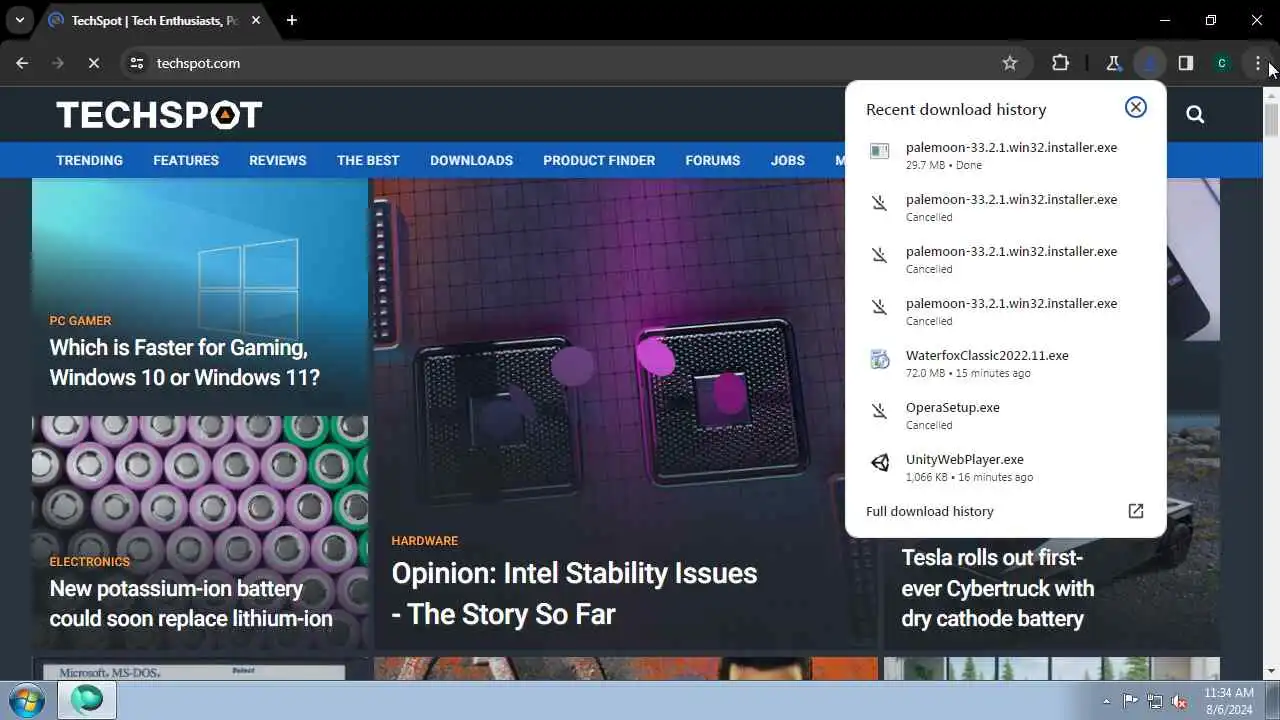The height and width of the screenshot is (720, 1280).
Task: Toggle the side panel icon
Action: (x=1185, y=63)
